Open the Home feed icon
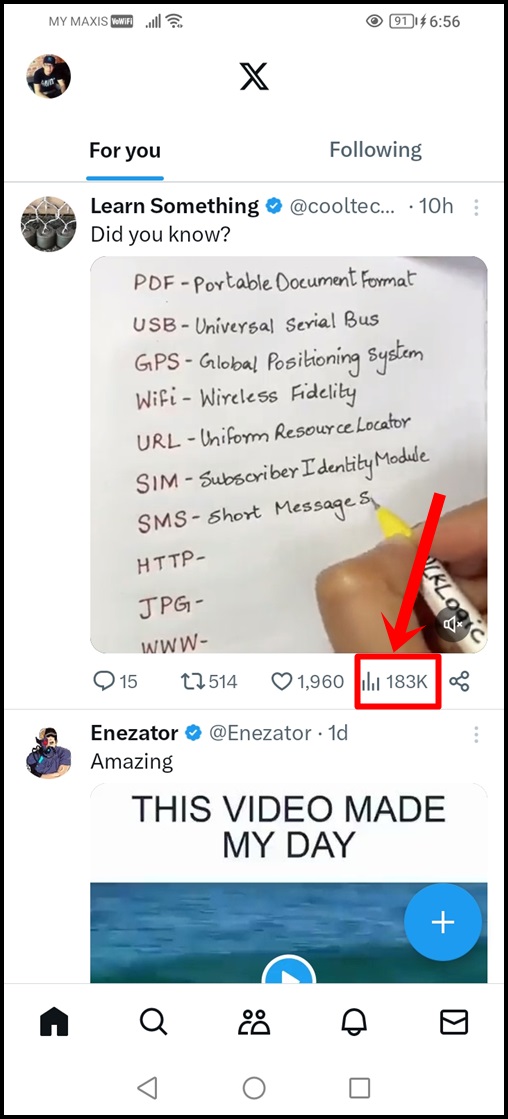 (54, 1022)
